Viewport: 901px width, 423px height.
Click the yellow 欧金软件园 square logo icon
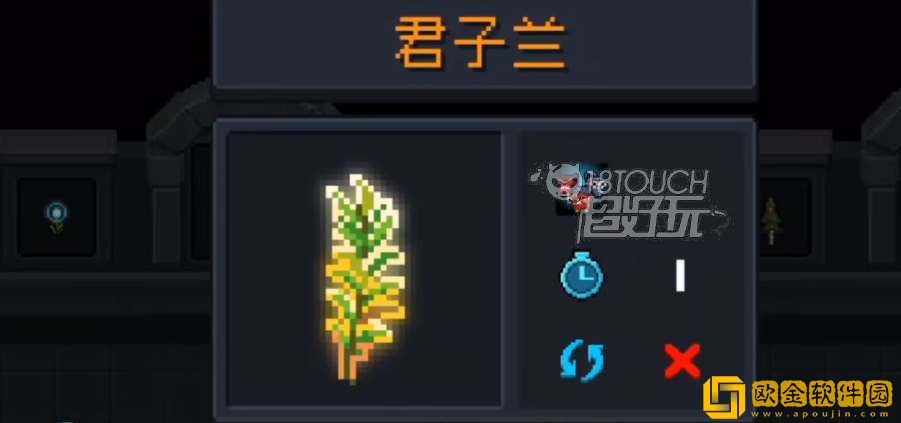724,398
